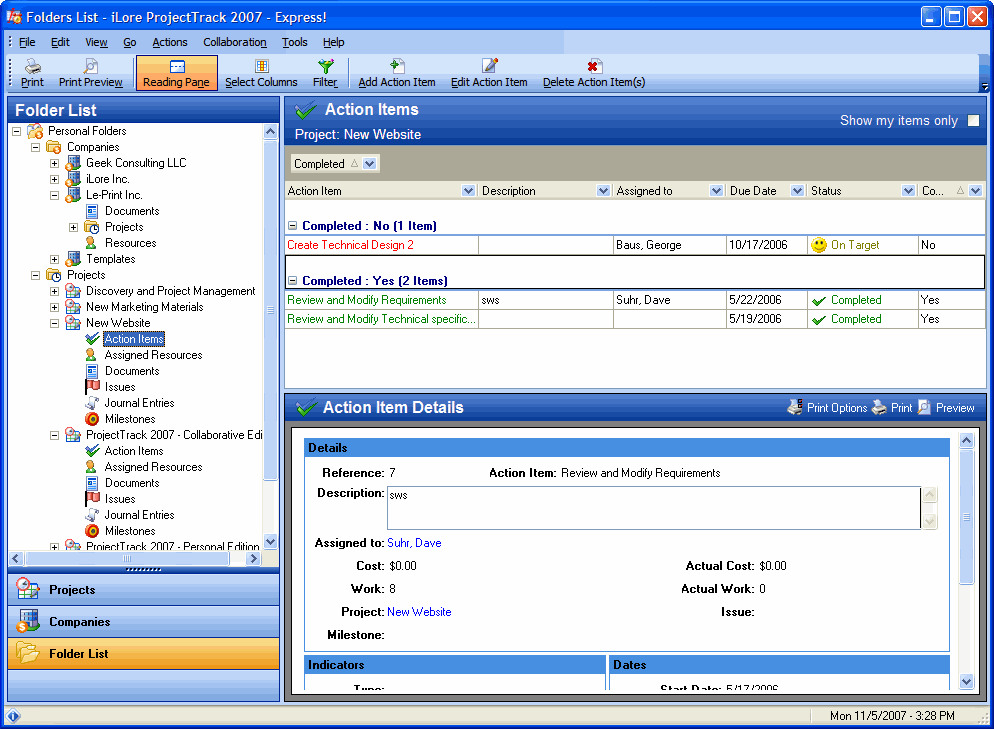Open Action Items under ProjectTrack 2007 Collaborative
Image resolution: width=994 pixels, height=729 pixels.
[x=134, y=451]
